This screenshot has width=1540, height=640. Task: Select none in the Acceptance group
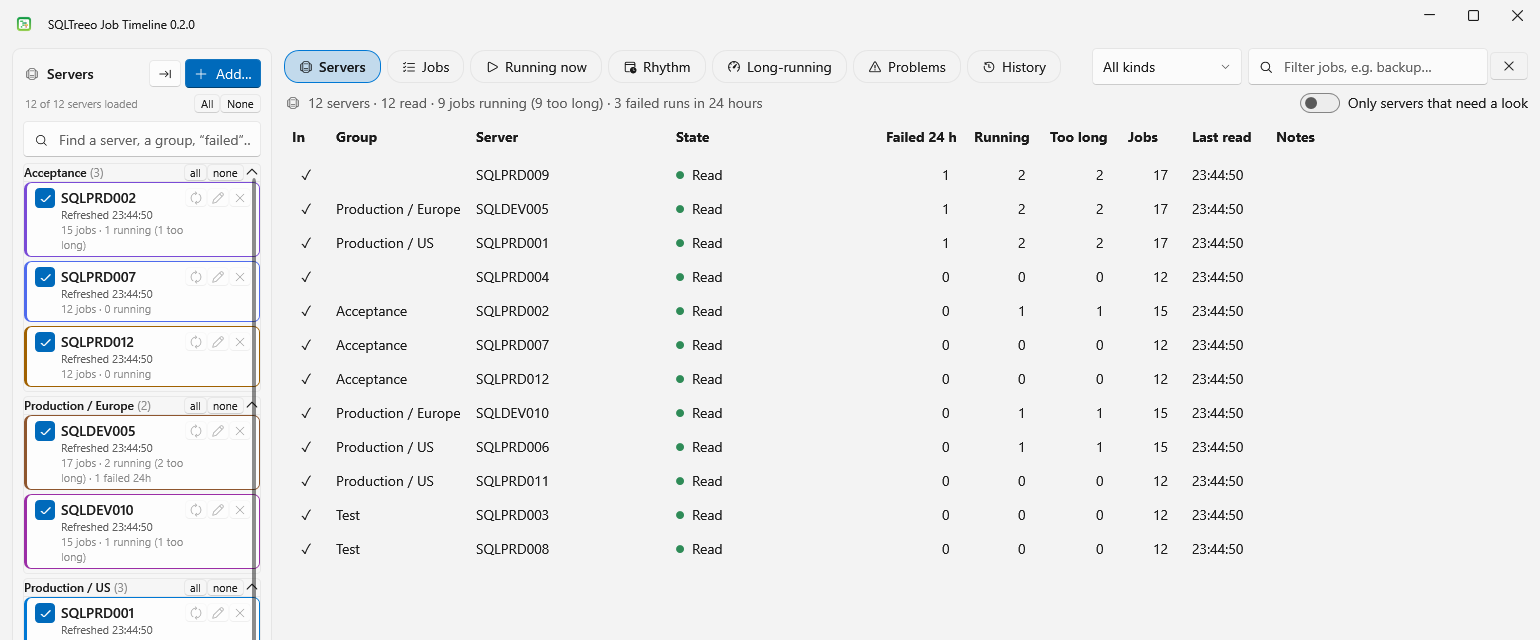(x=225, y=173)
